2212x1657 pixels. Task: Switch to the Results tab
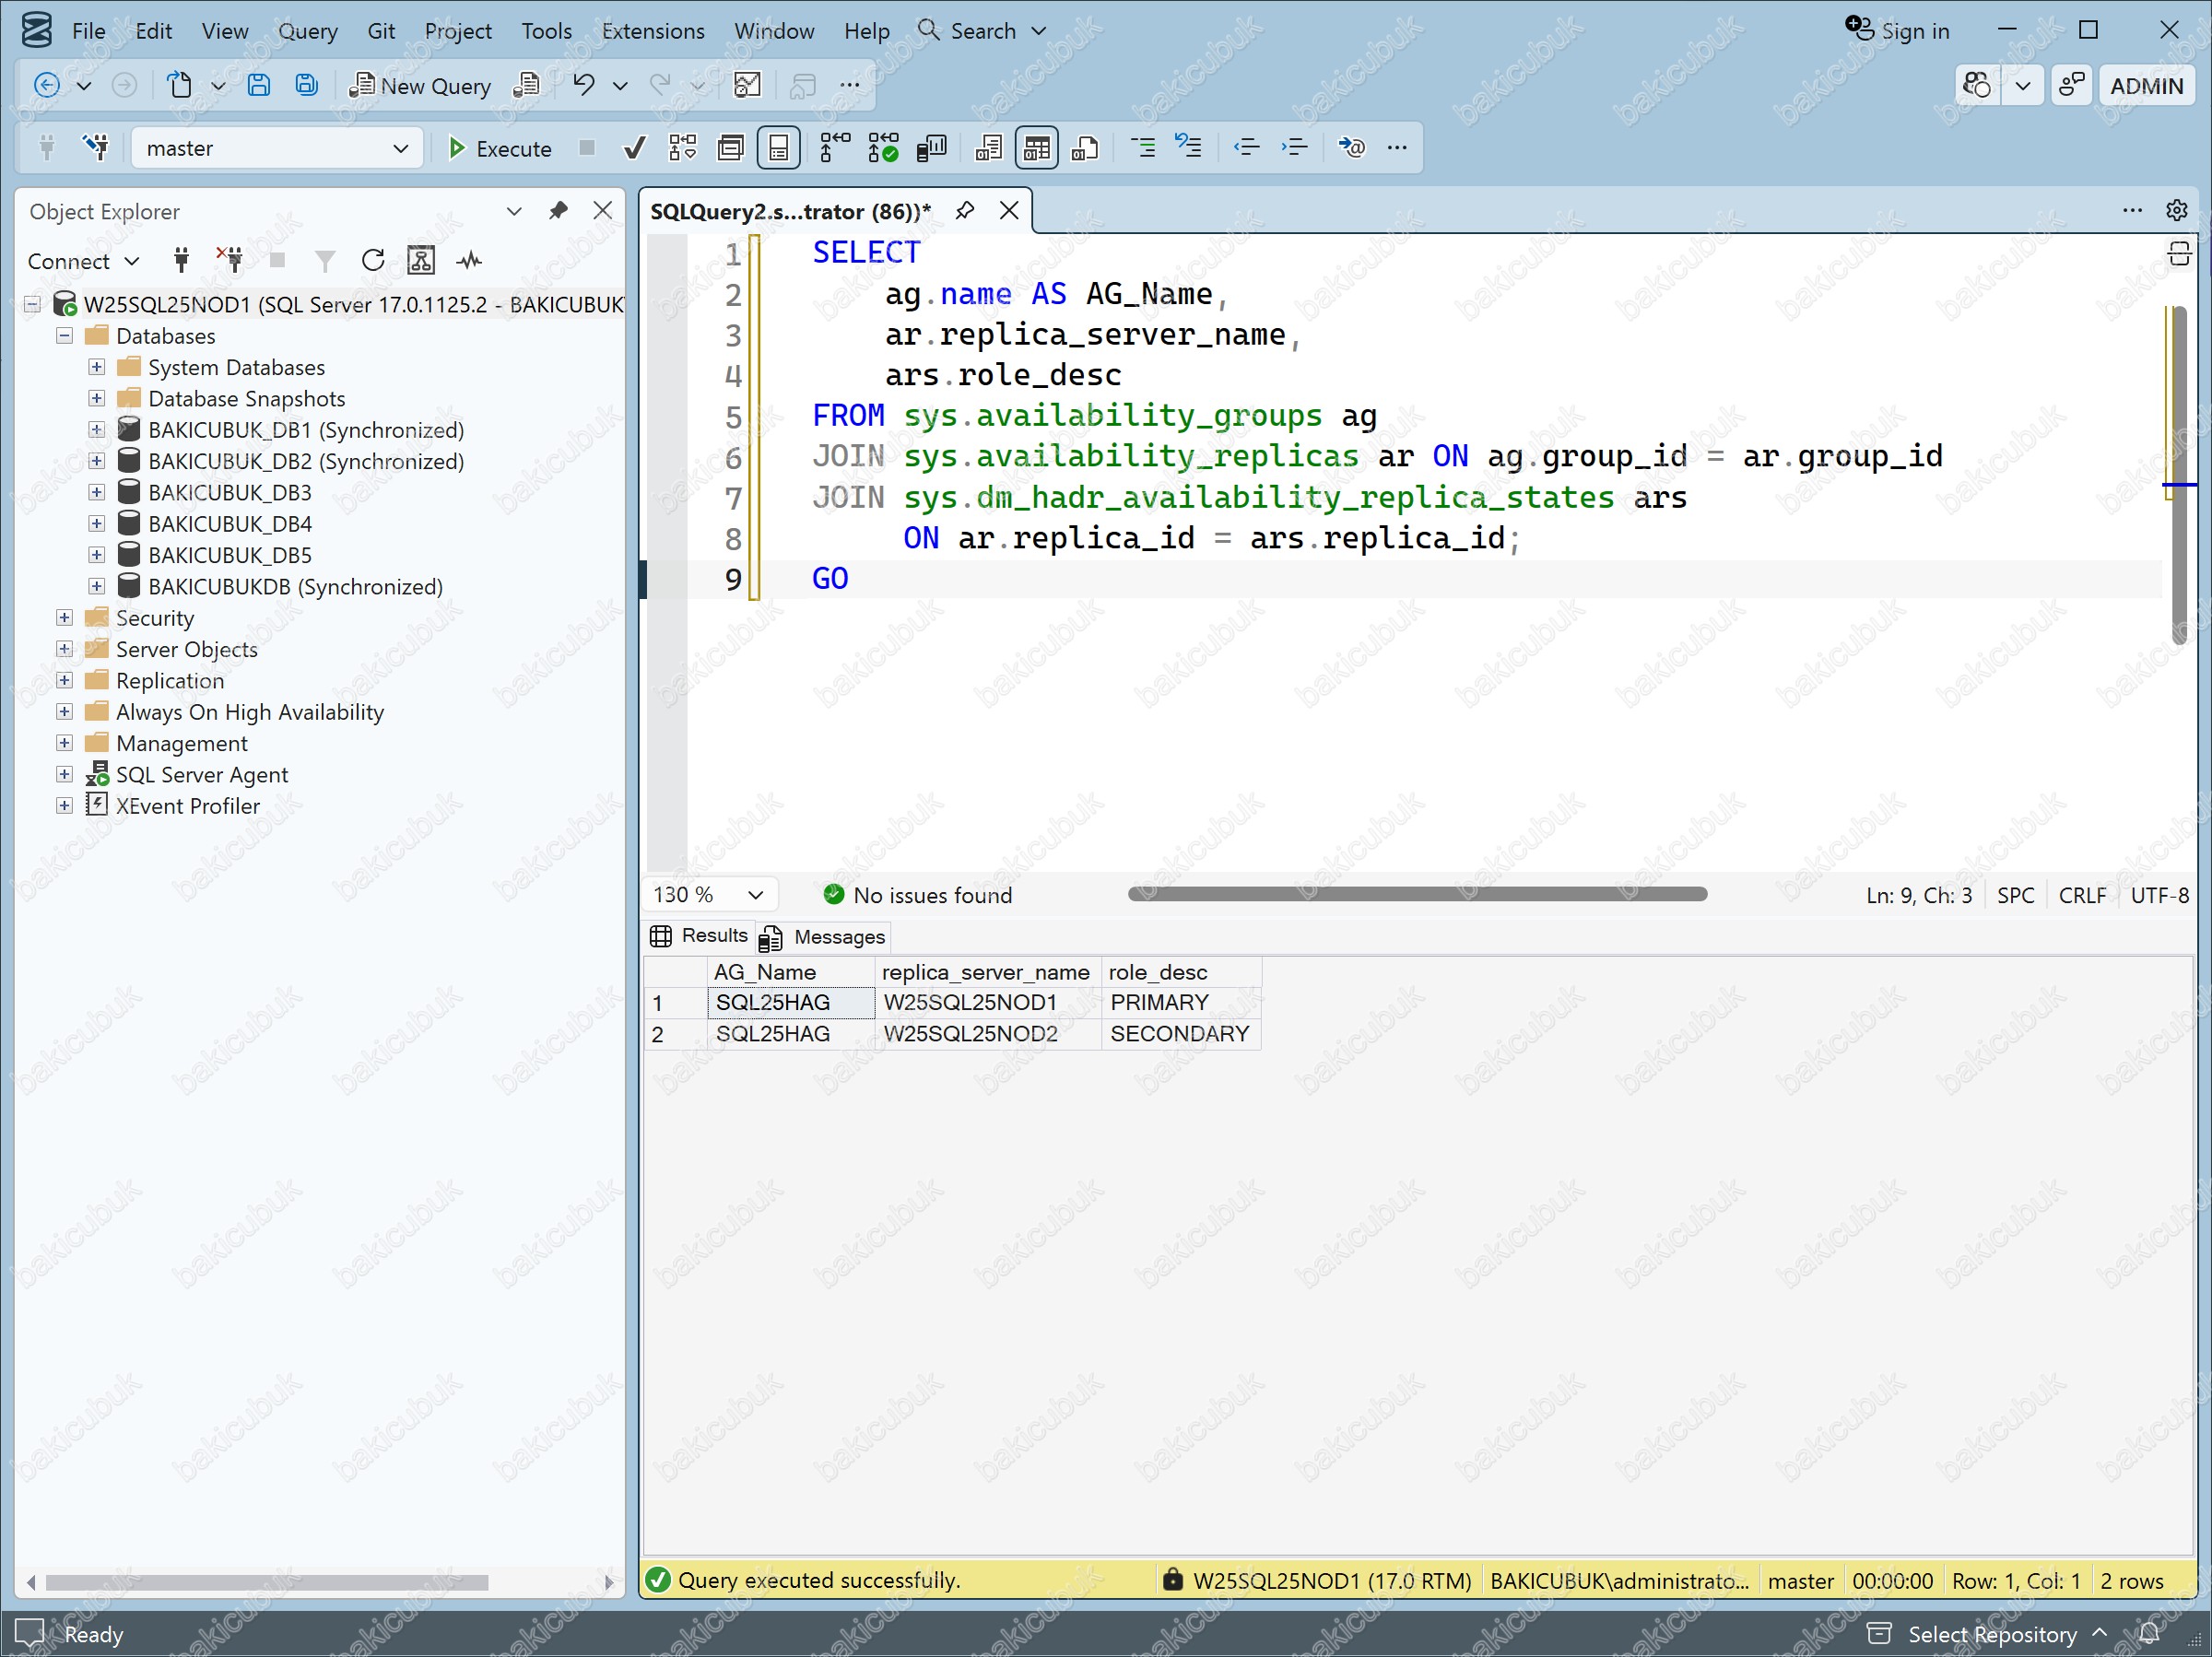[699, 936]
